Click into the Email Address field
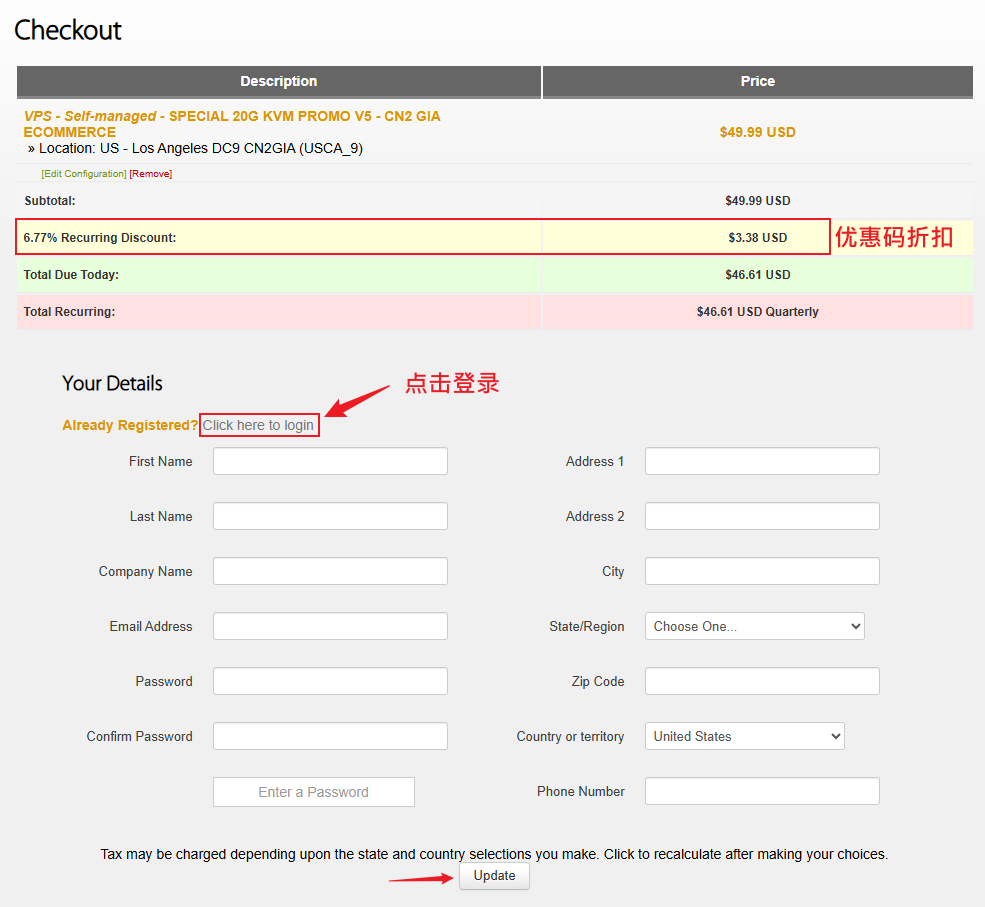 click(330, 626)
